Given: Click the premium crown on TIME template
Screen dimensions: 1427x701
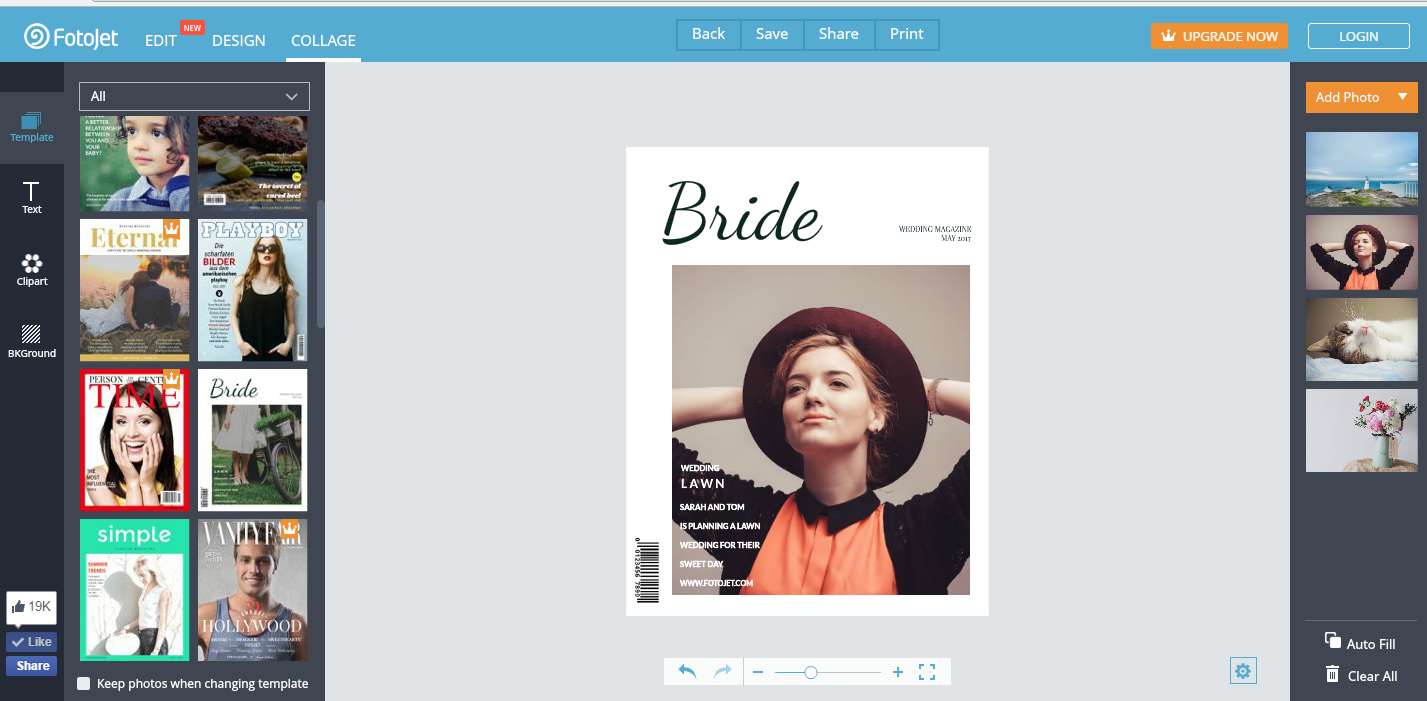Looking at the screenshot, I should (170, 380).
